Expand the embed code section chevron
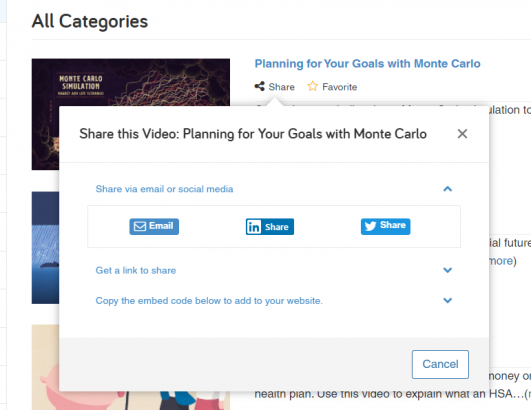 click(448, 300)
